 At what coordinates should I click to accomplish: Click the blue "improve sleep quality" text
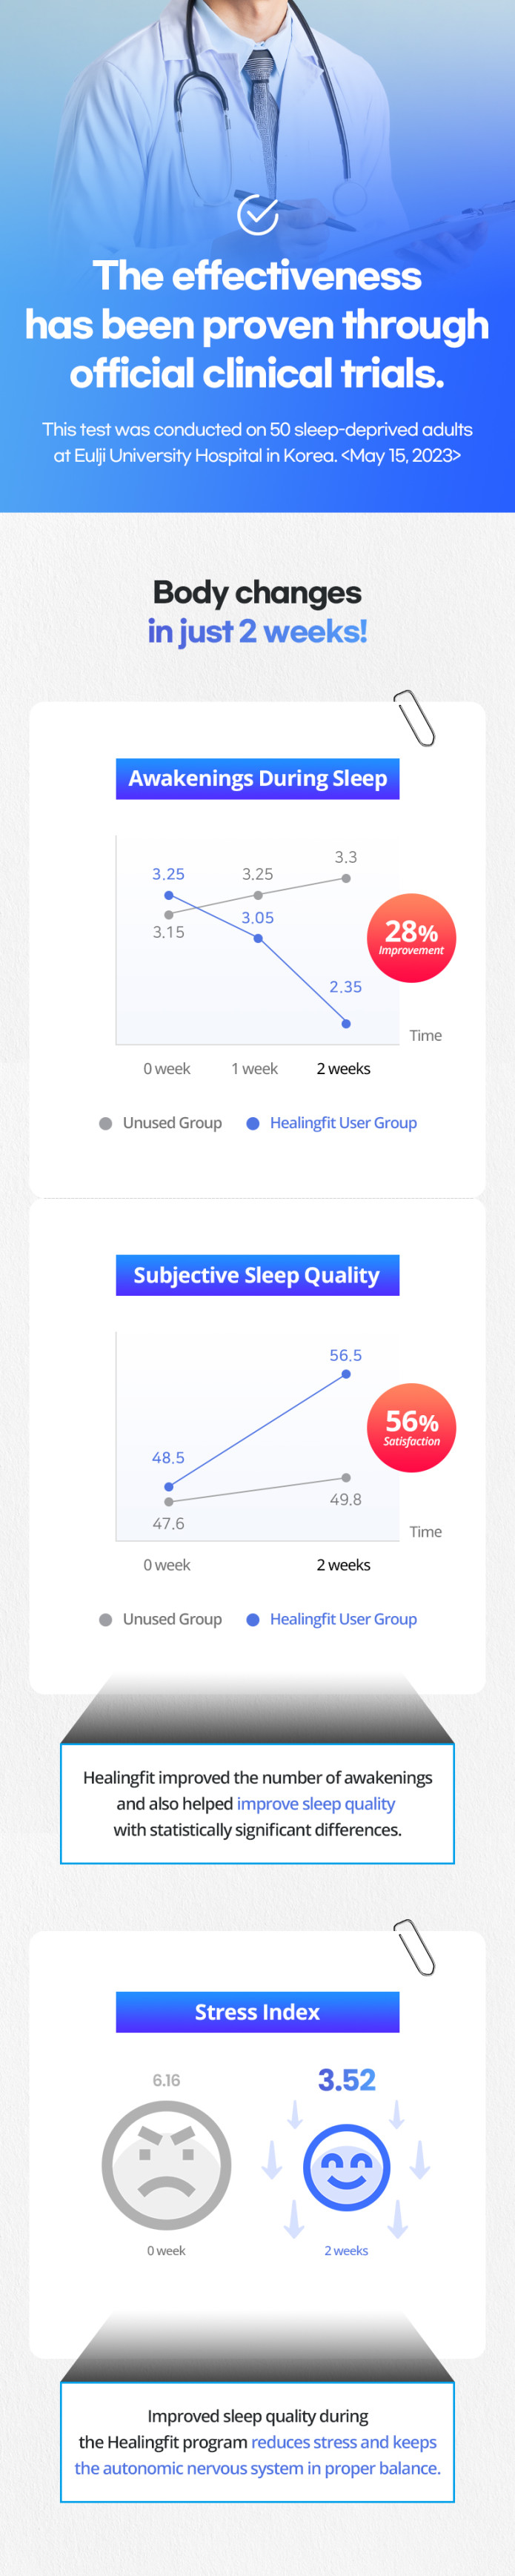[316, 1803]
